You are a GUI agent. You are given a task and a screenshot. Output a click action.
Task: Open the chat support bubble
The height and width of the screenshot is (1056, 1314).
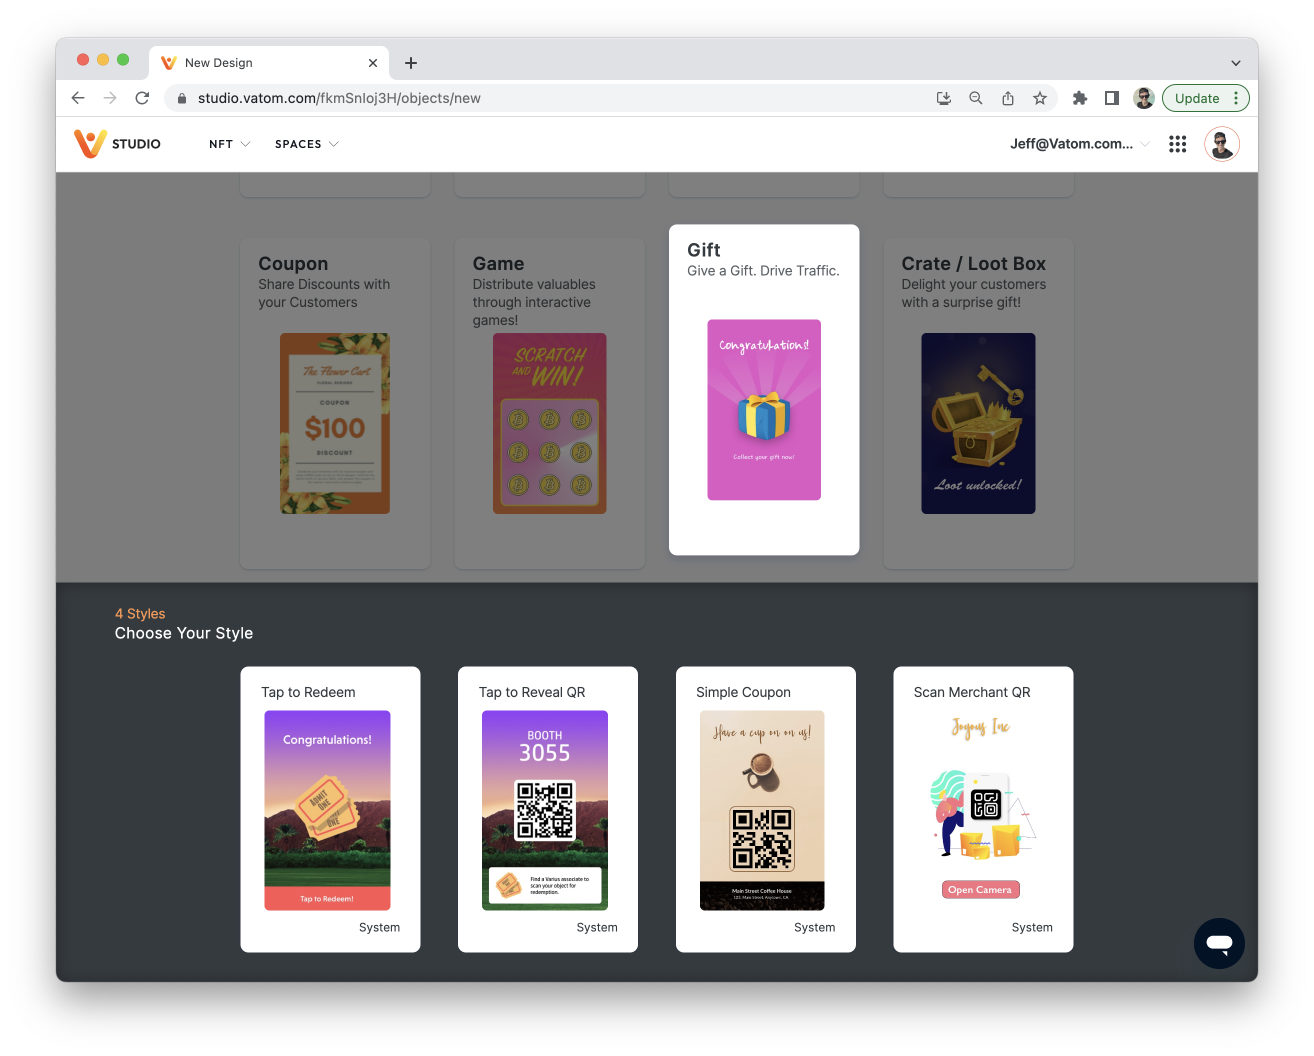[1219, 943]
